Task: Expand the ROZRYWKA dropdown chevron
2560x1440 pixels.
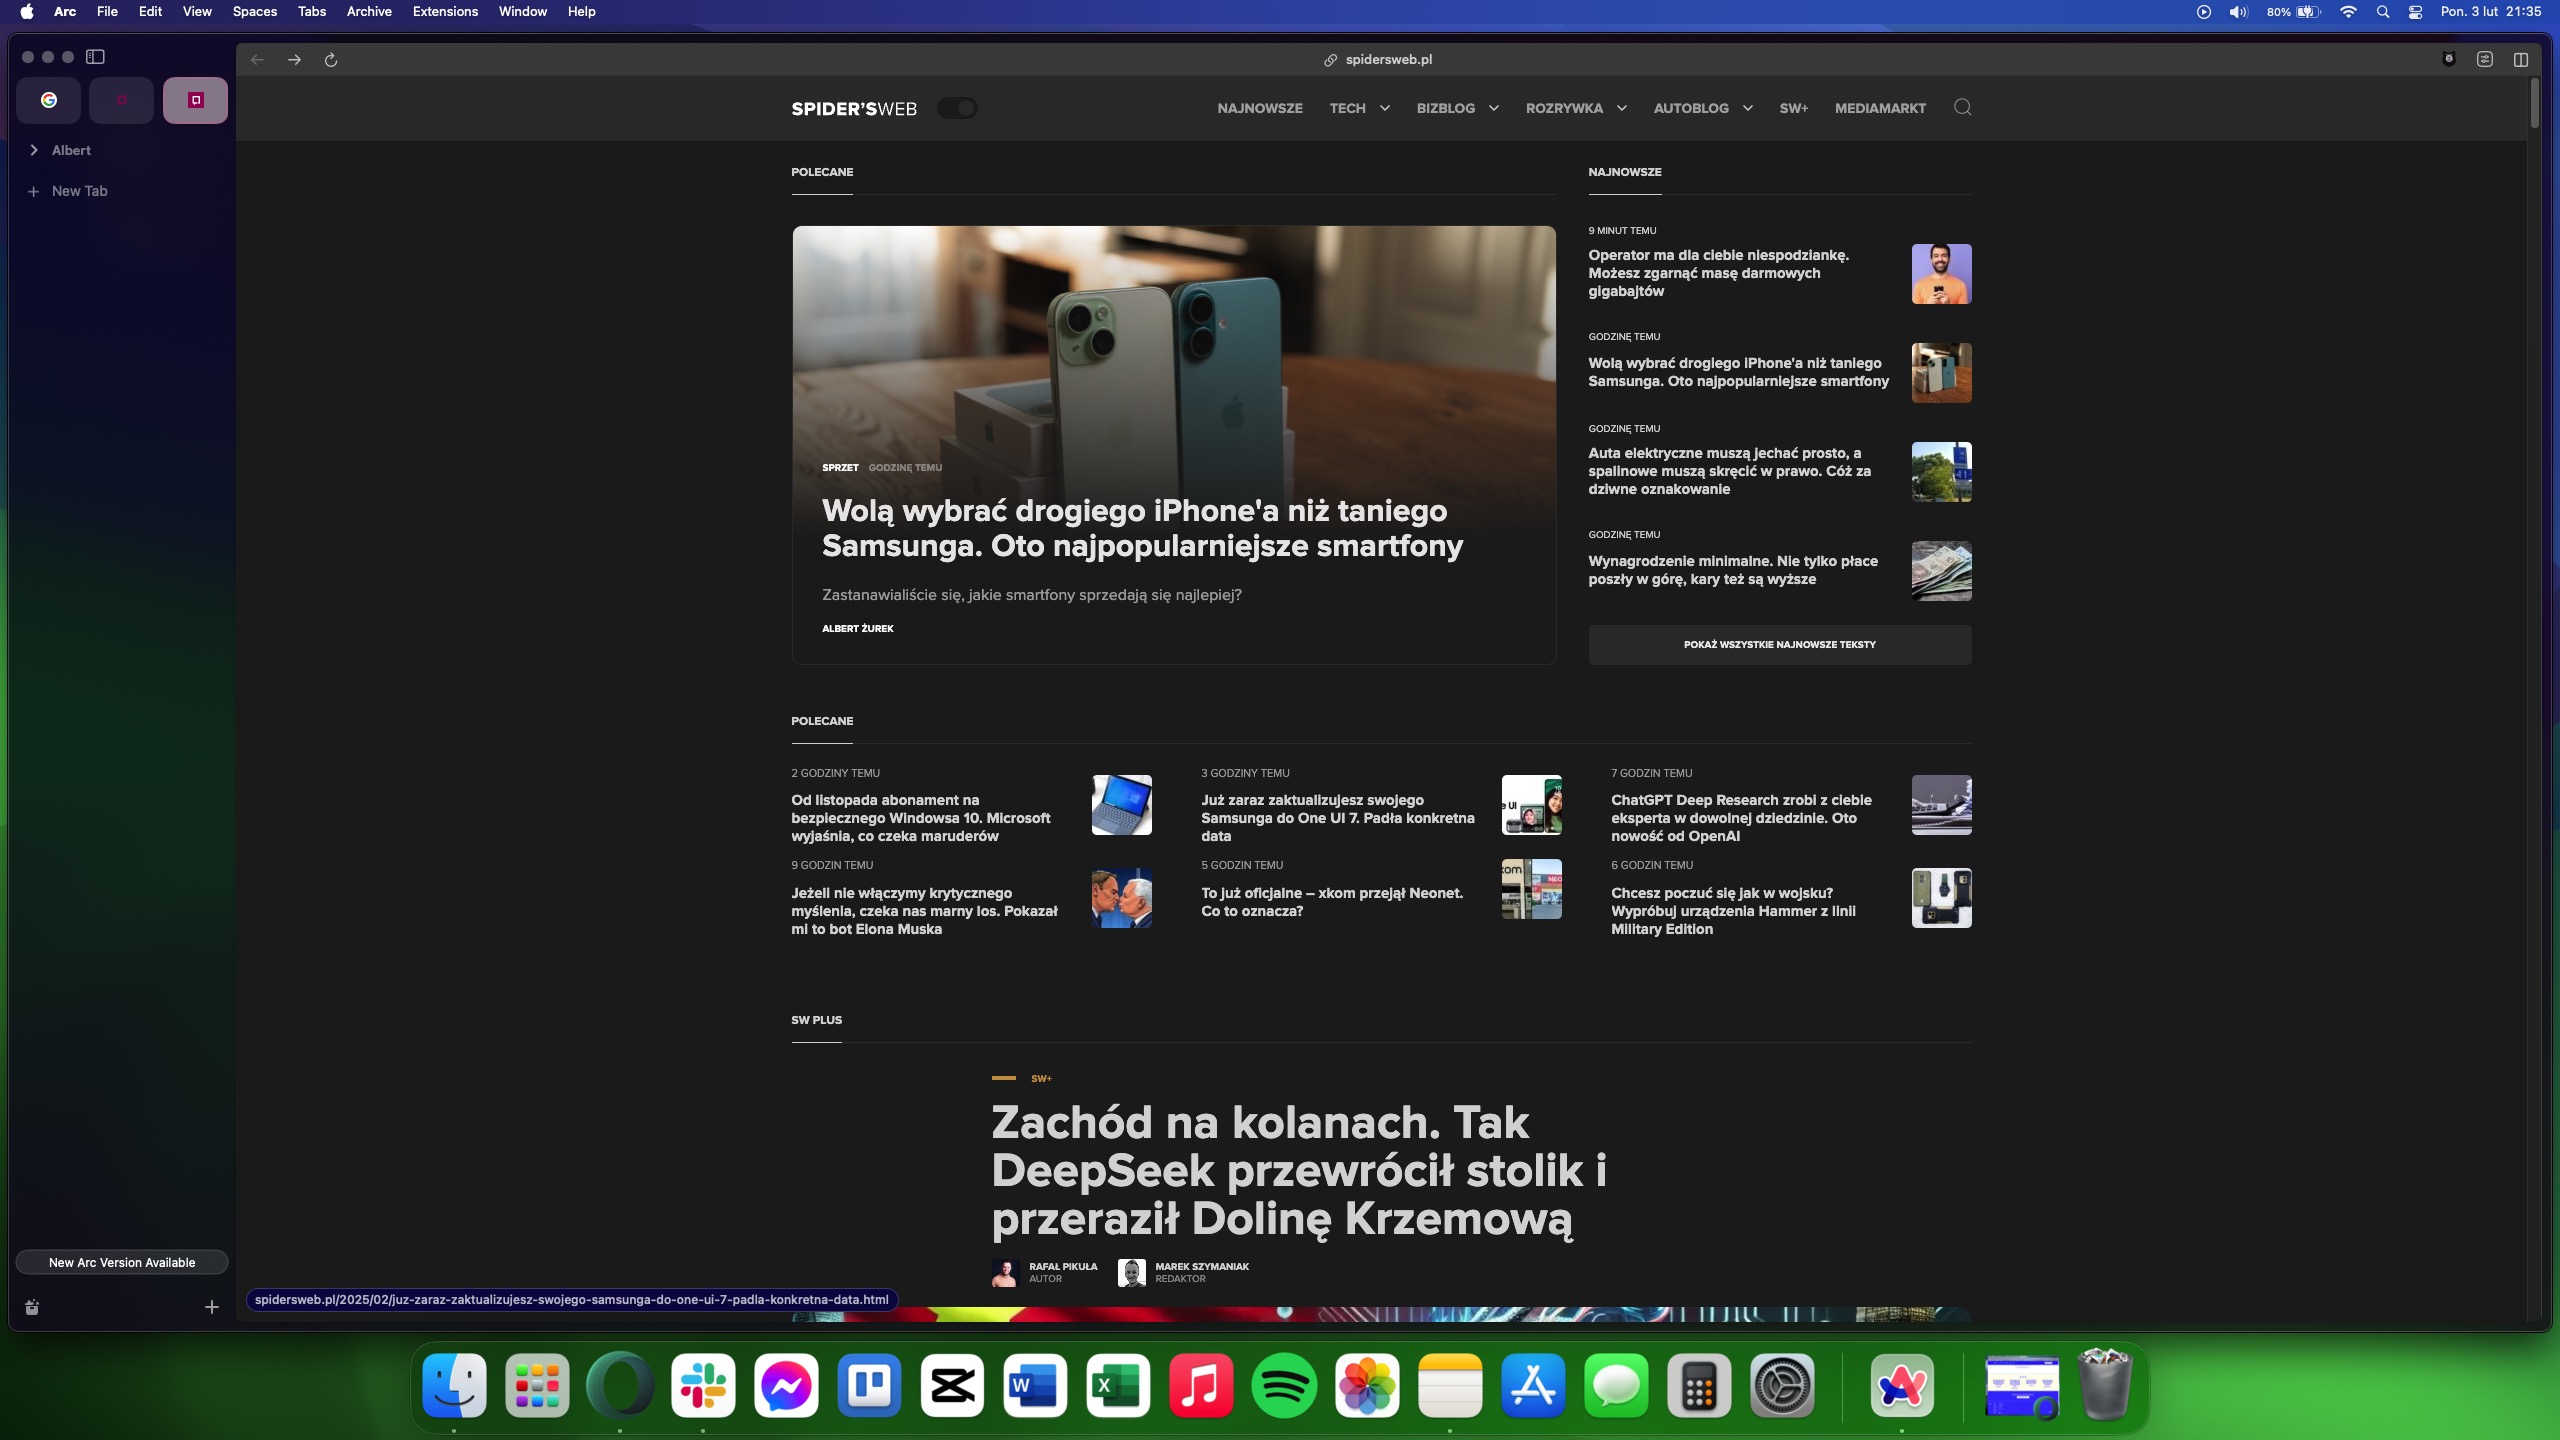Action: point(1622,108)
